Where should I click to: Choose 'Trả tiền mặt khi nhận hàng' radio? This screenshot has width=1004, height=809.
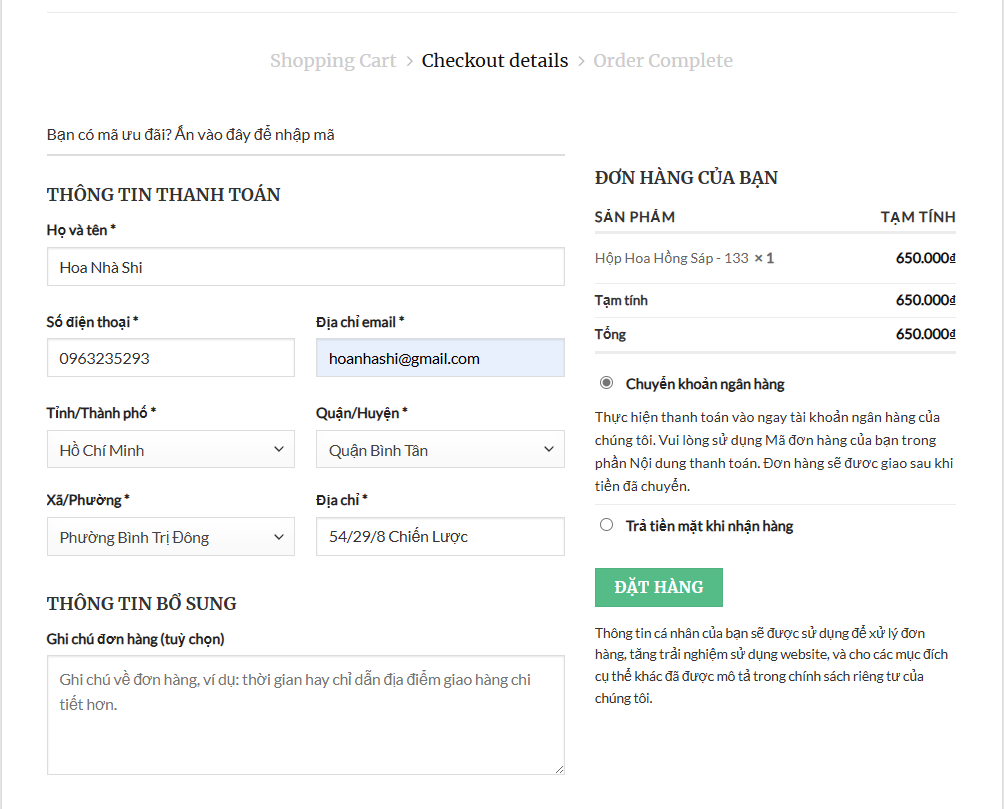606,525
